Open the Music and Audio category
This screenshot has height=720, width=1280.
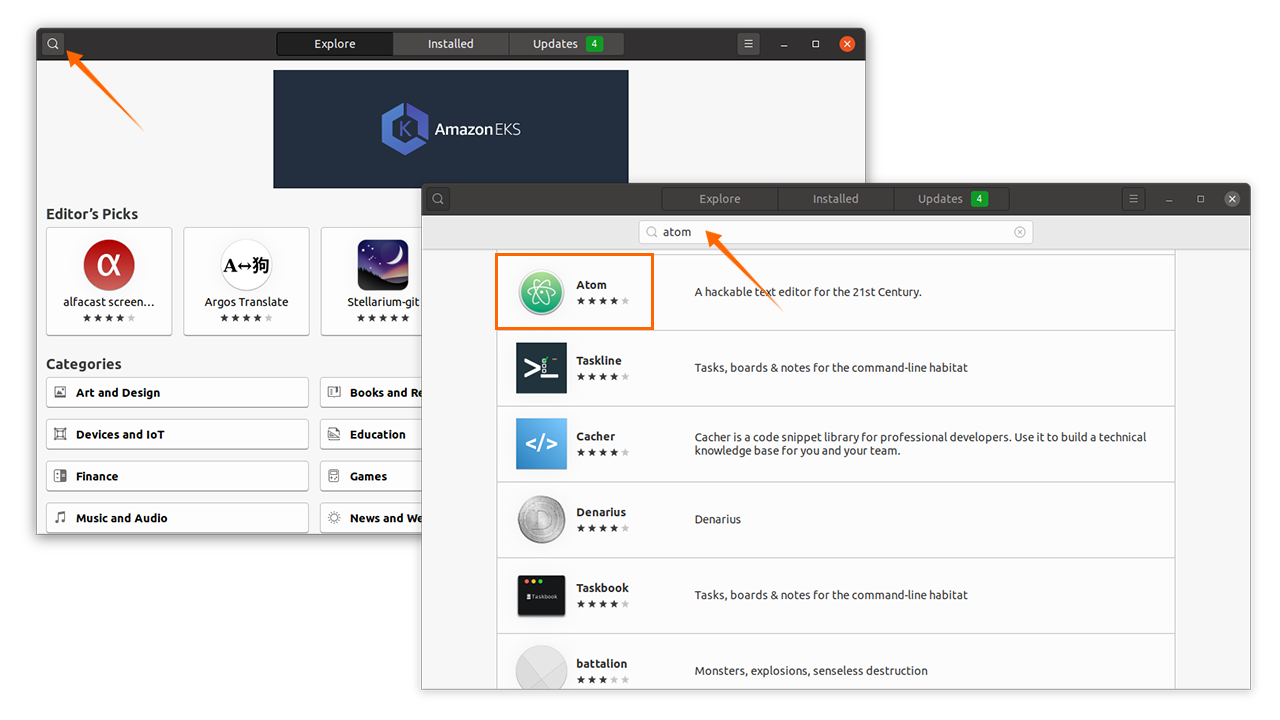point(177,518)
